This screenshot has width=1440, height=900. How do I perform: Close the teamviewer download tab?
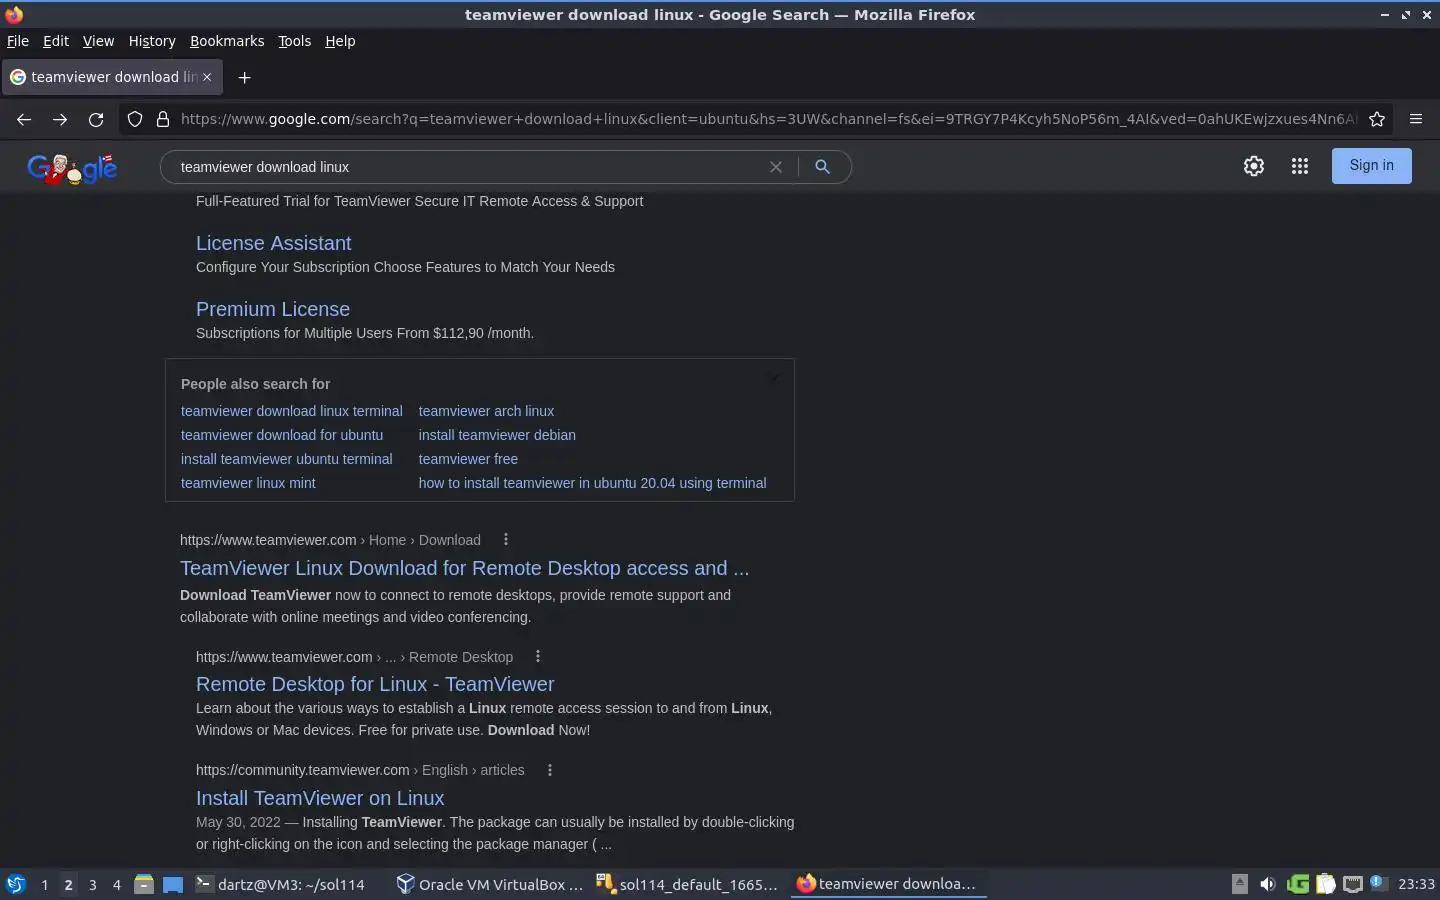coord(207,77)
